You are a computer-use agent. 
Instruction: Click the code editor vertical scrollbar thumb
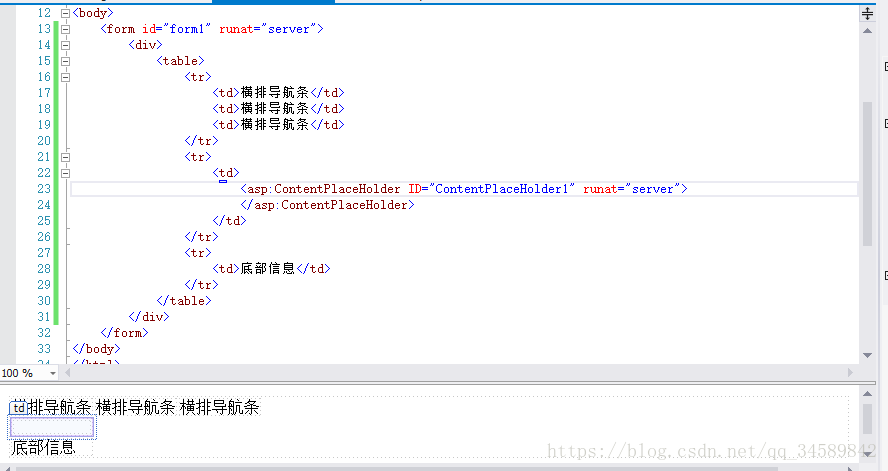coord(867,174)
